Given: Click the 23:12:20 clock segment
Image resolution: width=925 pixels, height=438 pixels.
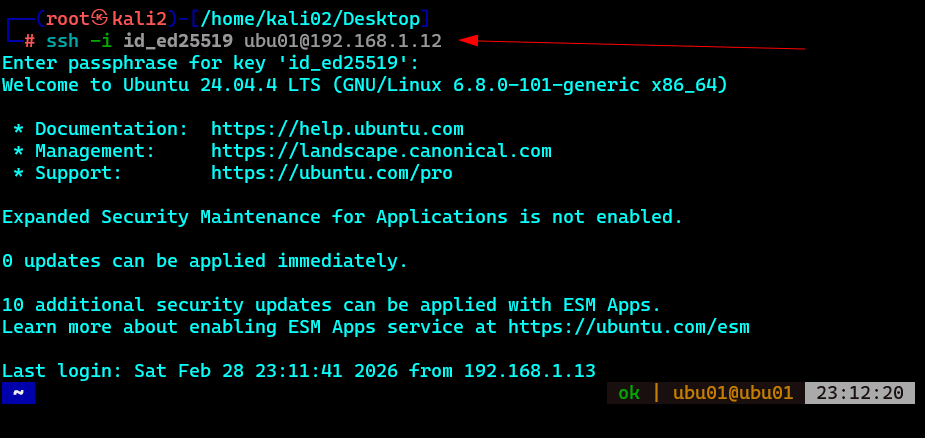Looking at the screenshot, I should (859, 393).
